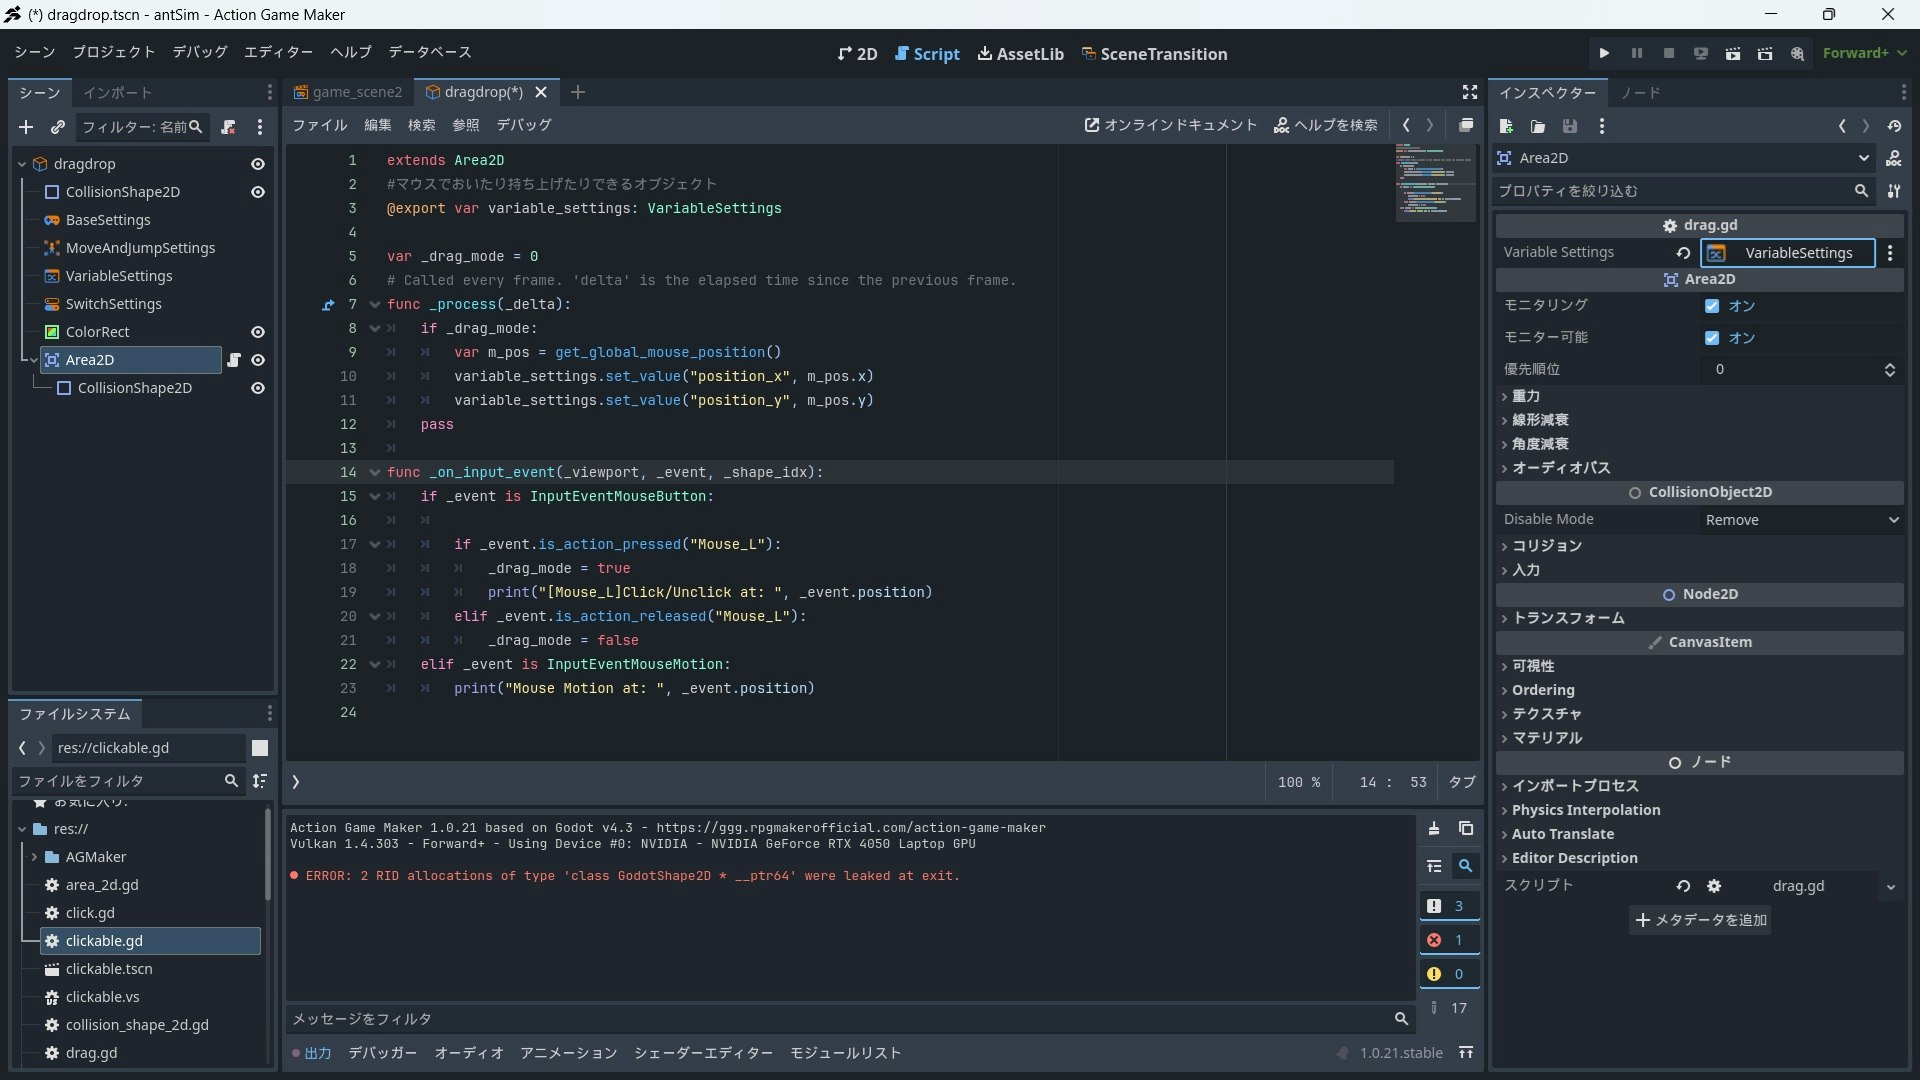Open script attached to Area2D node
Screen dimensions: 1920x1080
pos(234,360)
